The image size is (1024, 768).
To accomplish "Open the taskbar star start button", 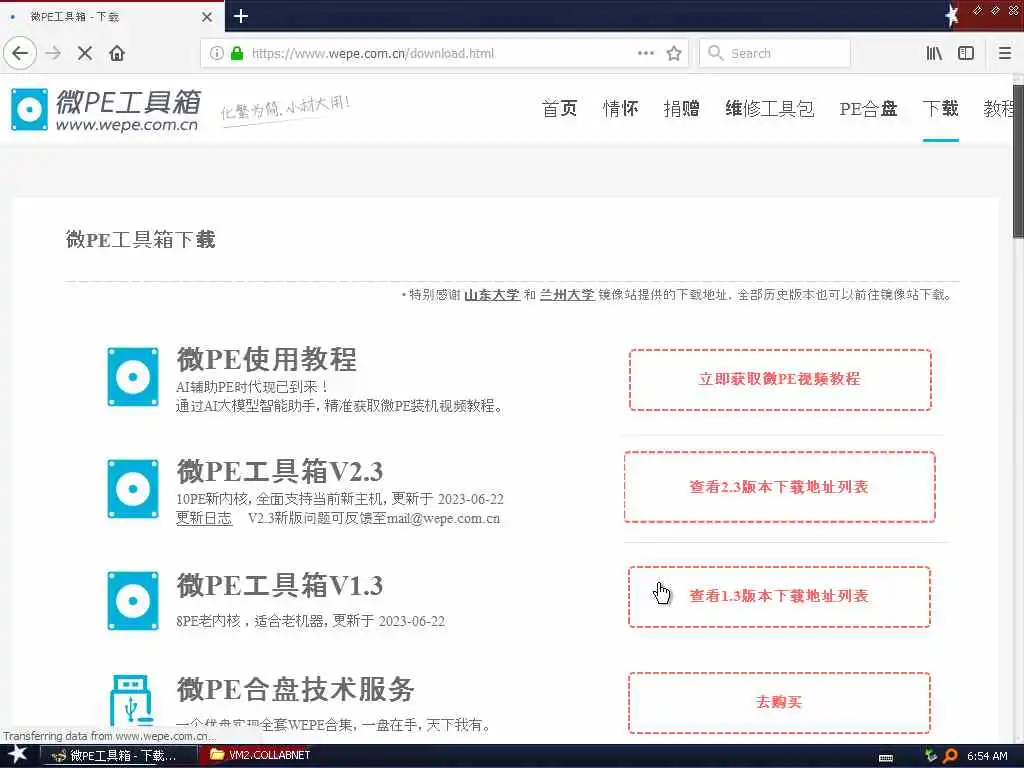I will point(17,755).
